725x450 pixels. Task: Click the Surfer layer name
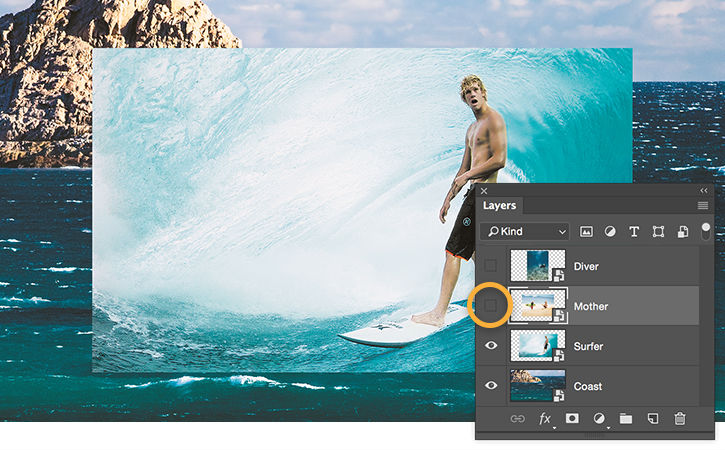[588, 346]
